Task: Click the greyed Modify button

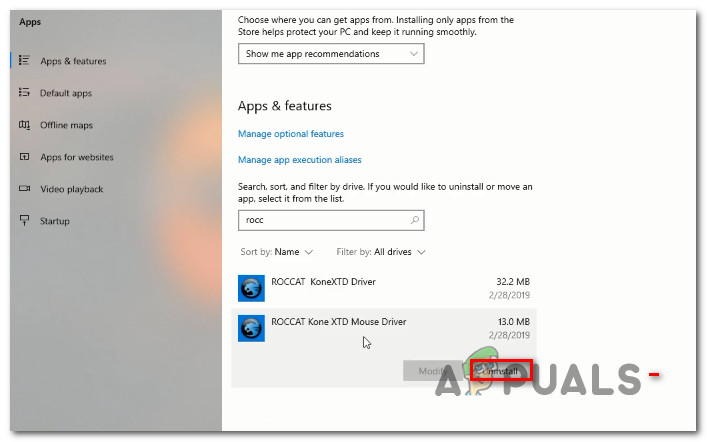Action: 433,371
